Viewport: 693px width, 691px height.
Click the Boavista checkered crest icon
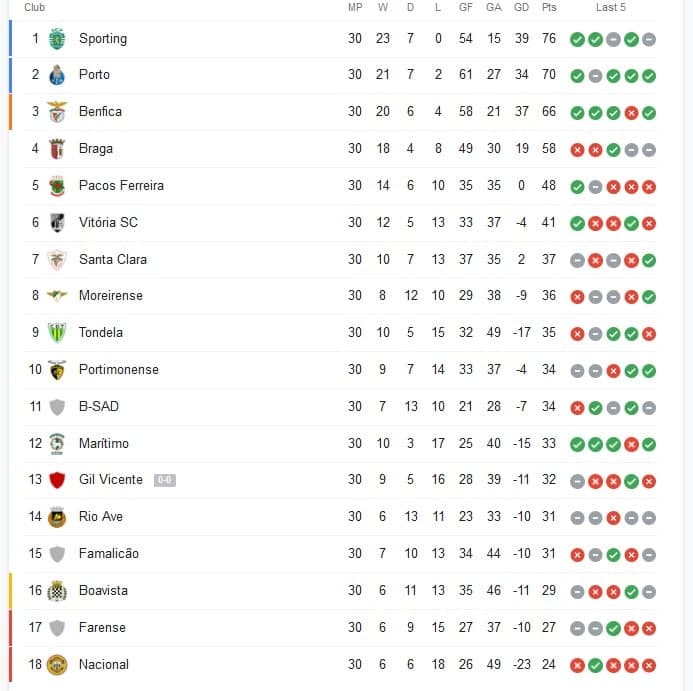point(57,591)
